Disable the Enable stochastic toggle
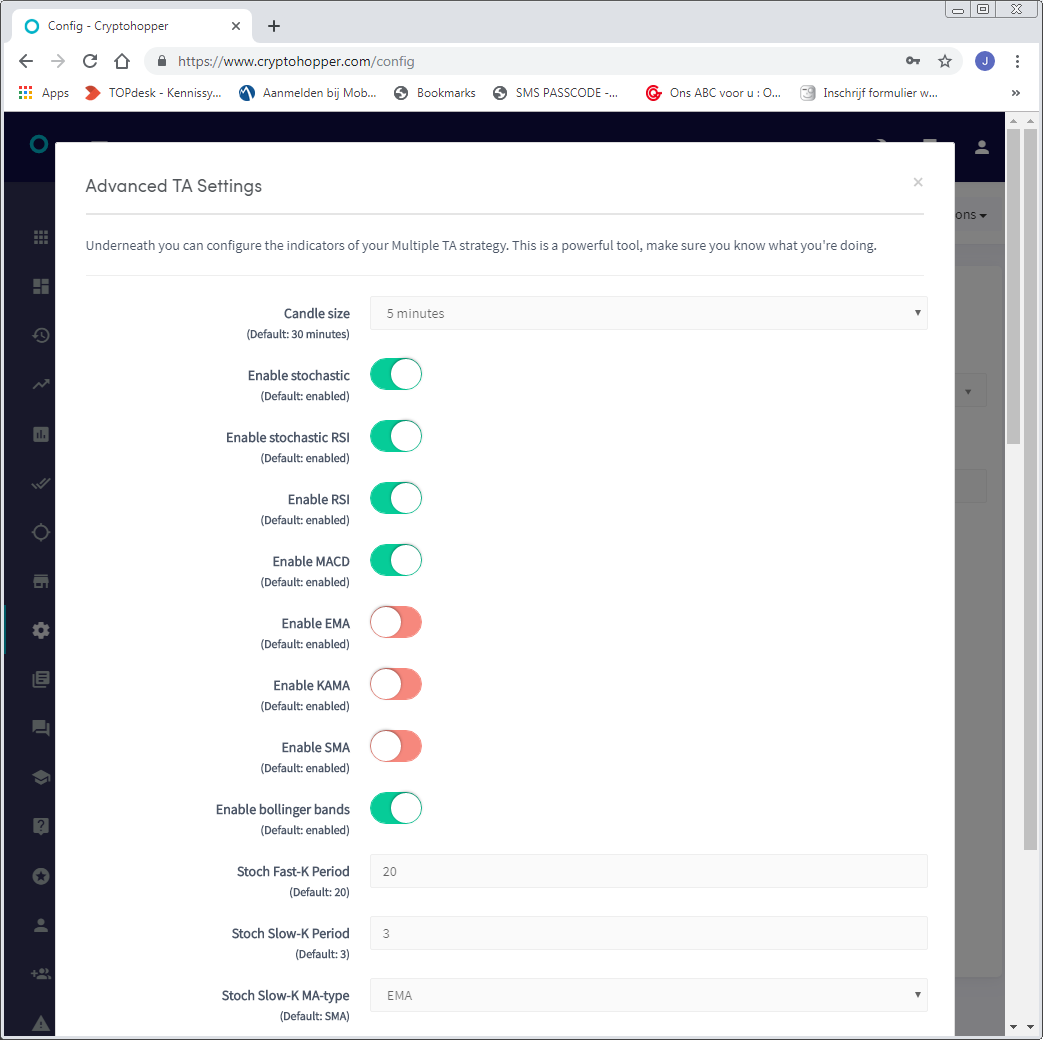The width and height of the screenshot is (1043, 1040). pos(396,374)
